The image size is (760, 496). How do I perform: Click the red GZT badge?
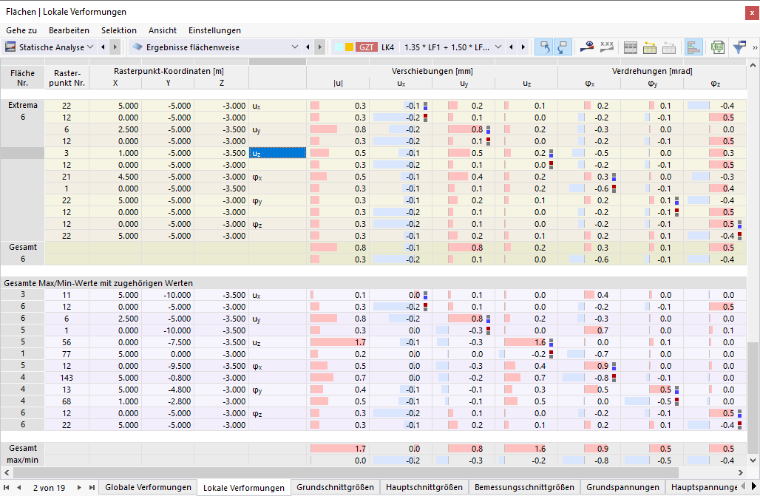tap(366, 47)
